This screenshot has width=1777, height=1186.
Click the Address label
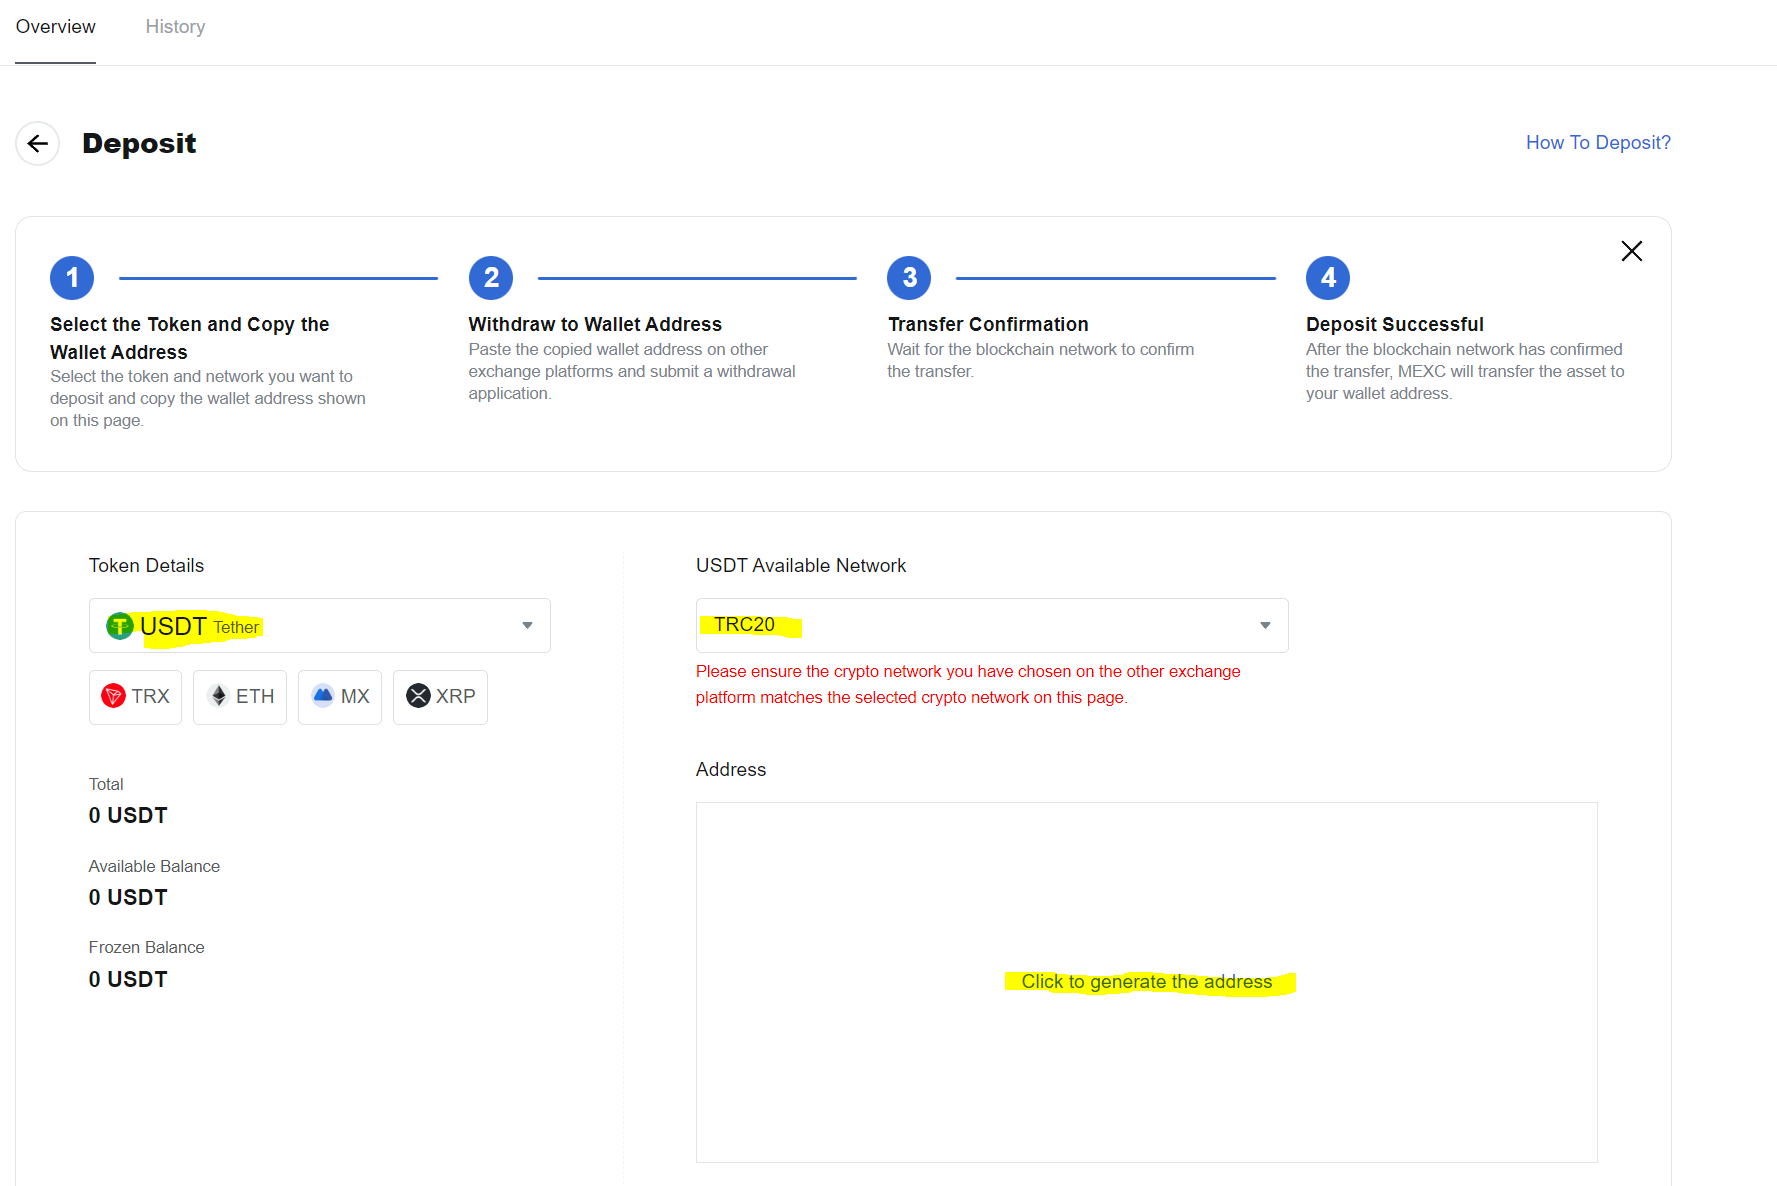click(731, 770)
